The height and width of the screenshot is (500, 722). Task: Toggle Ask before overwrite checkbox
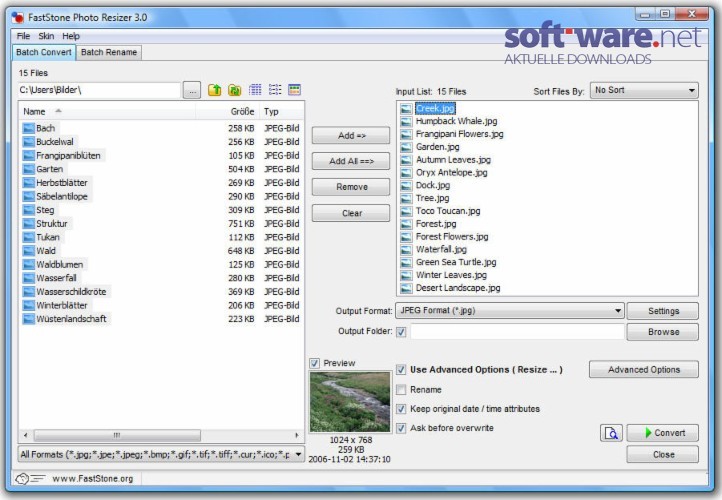(x=401, y=428)
